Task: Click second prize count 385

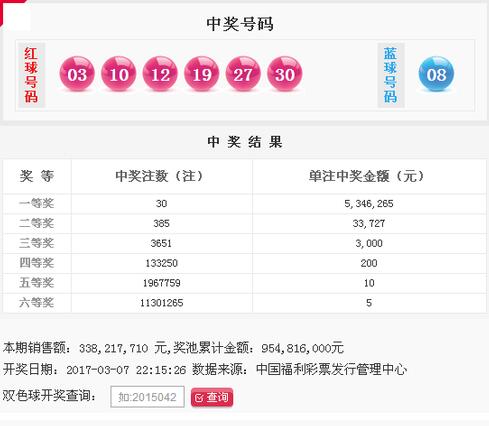Action: tap(161, 223)
